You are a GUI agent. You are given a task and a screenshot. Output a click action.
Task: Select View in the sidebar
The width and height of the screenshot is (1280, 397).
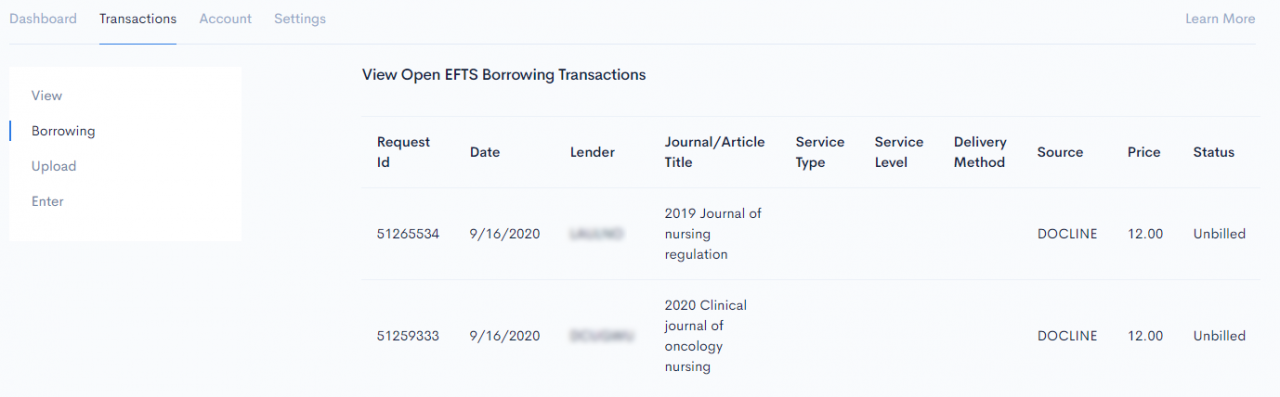pos(47,96)
